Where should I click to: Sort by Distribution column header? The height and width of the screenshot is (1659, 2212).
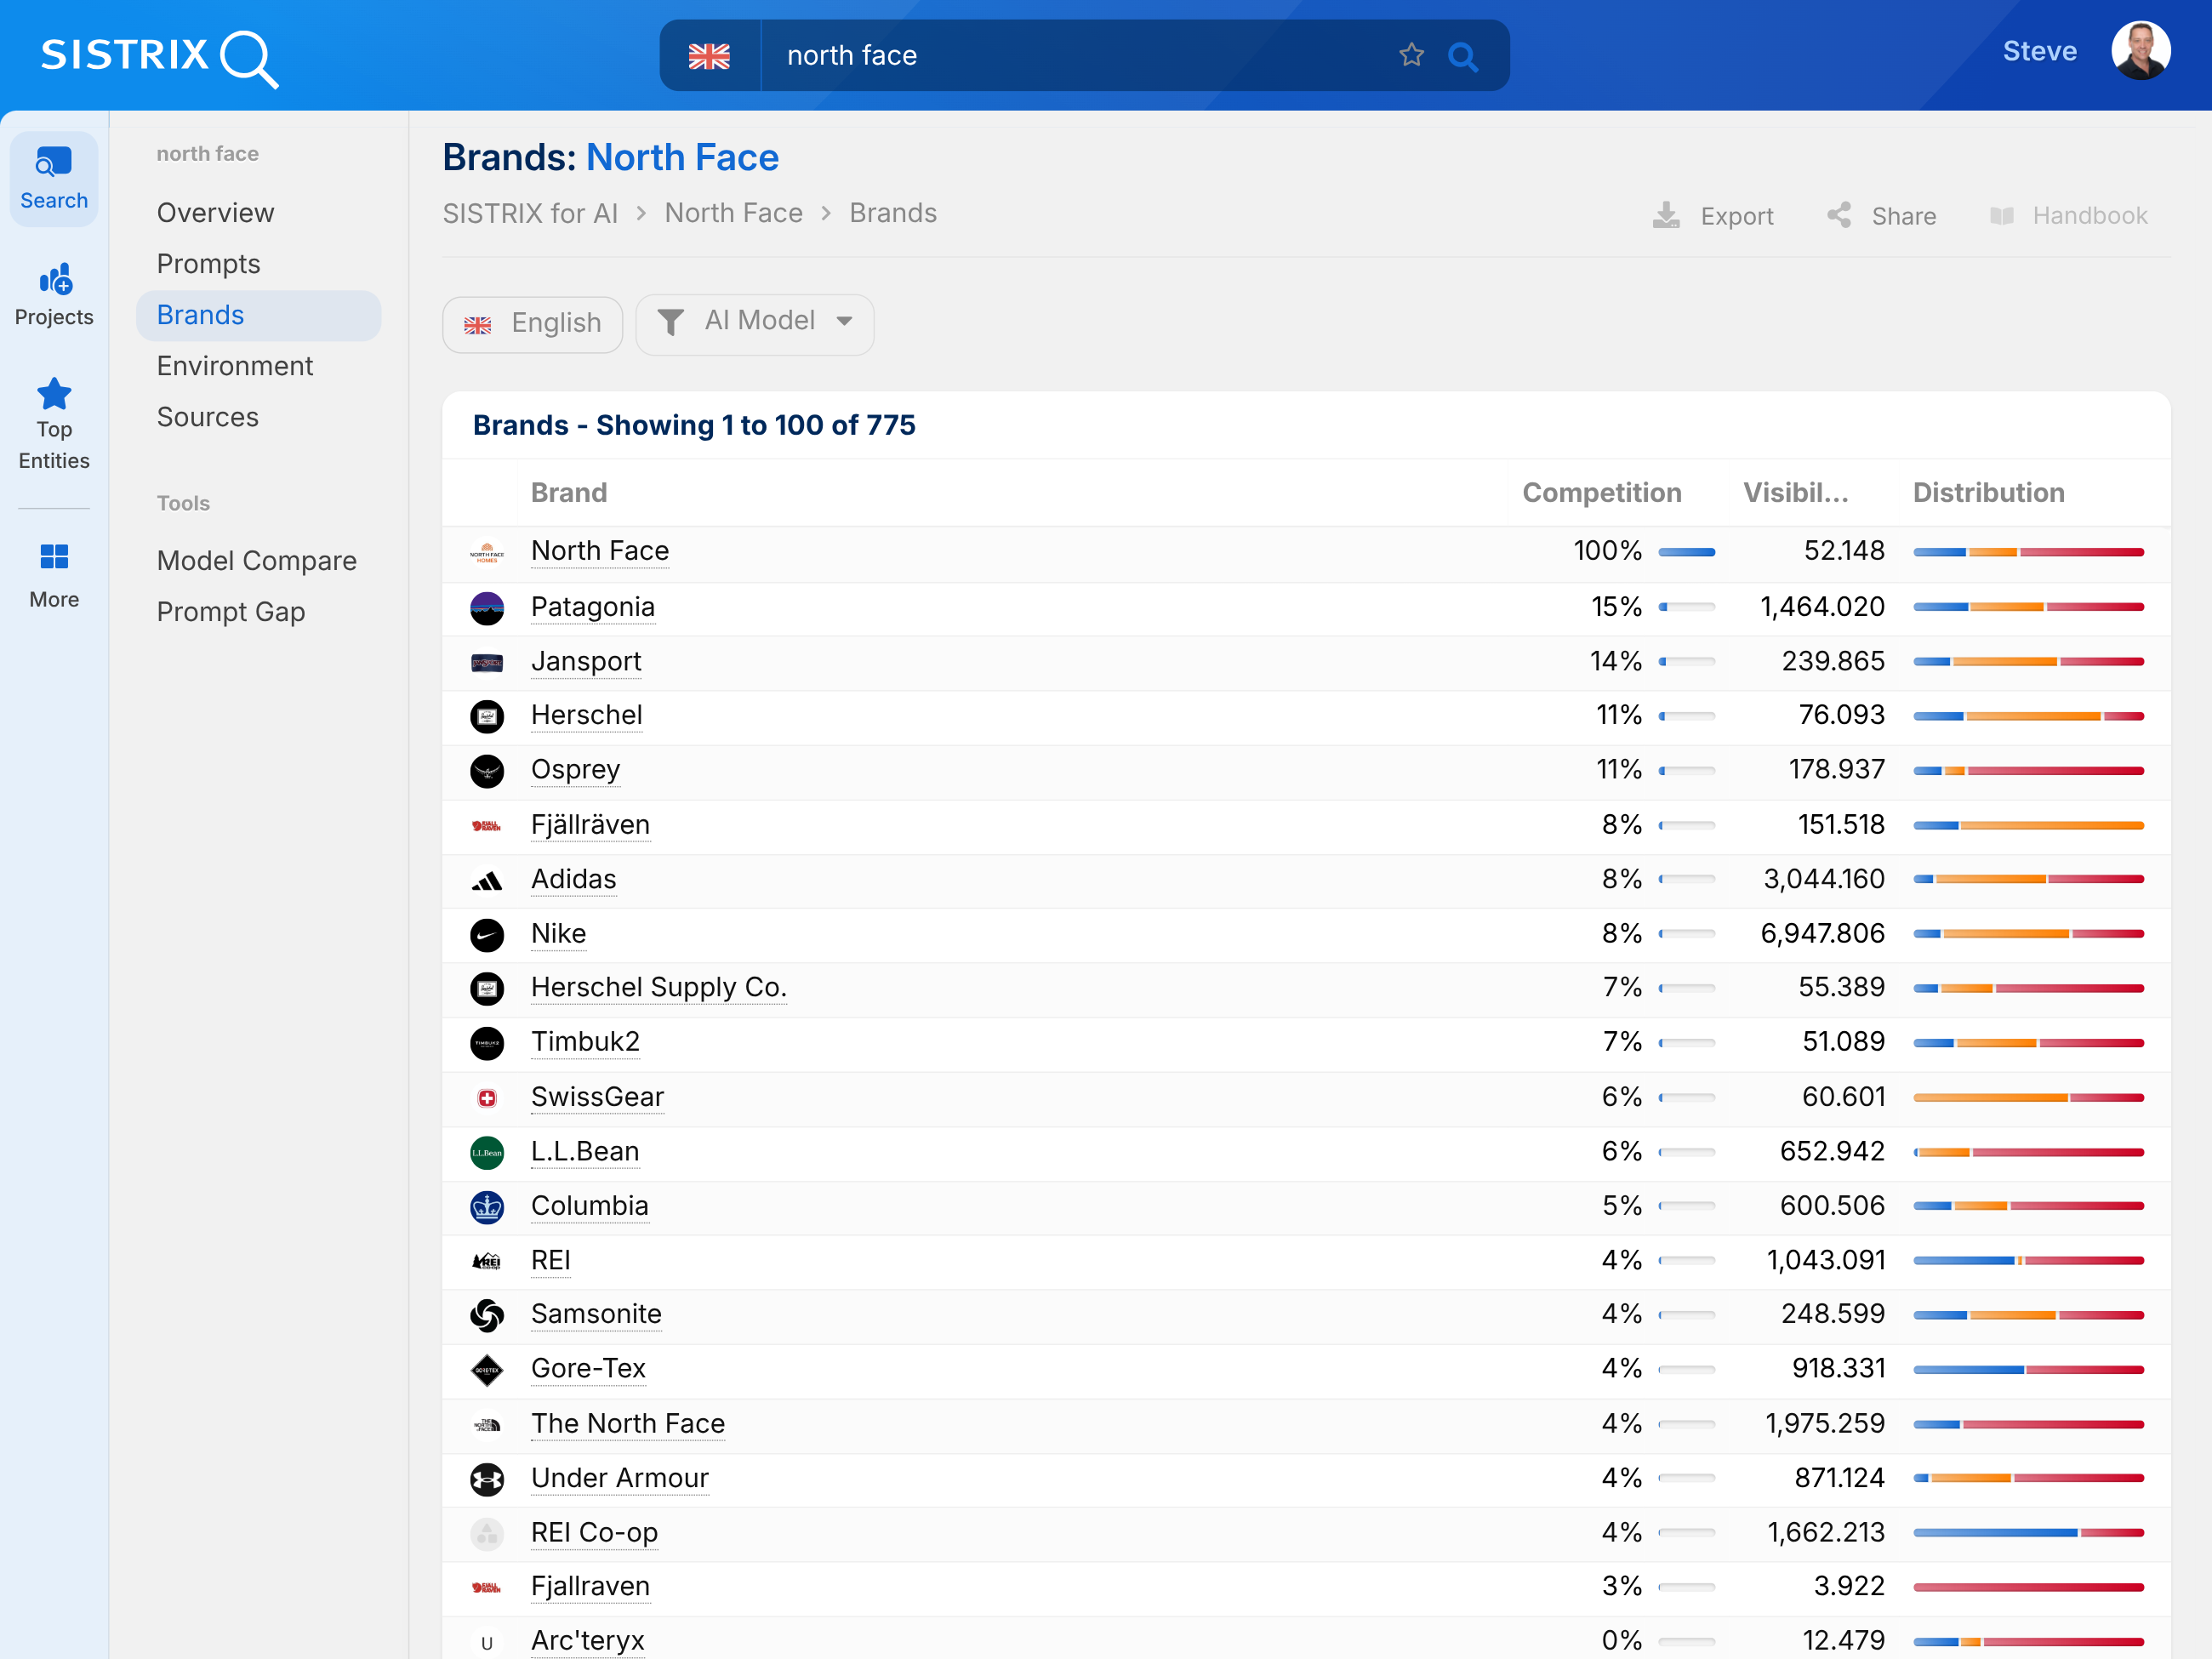[1989, 493]
